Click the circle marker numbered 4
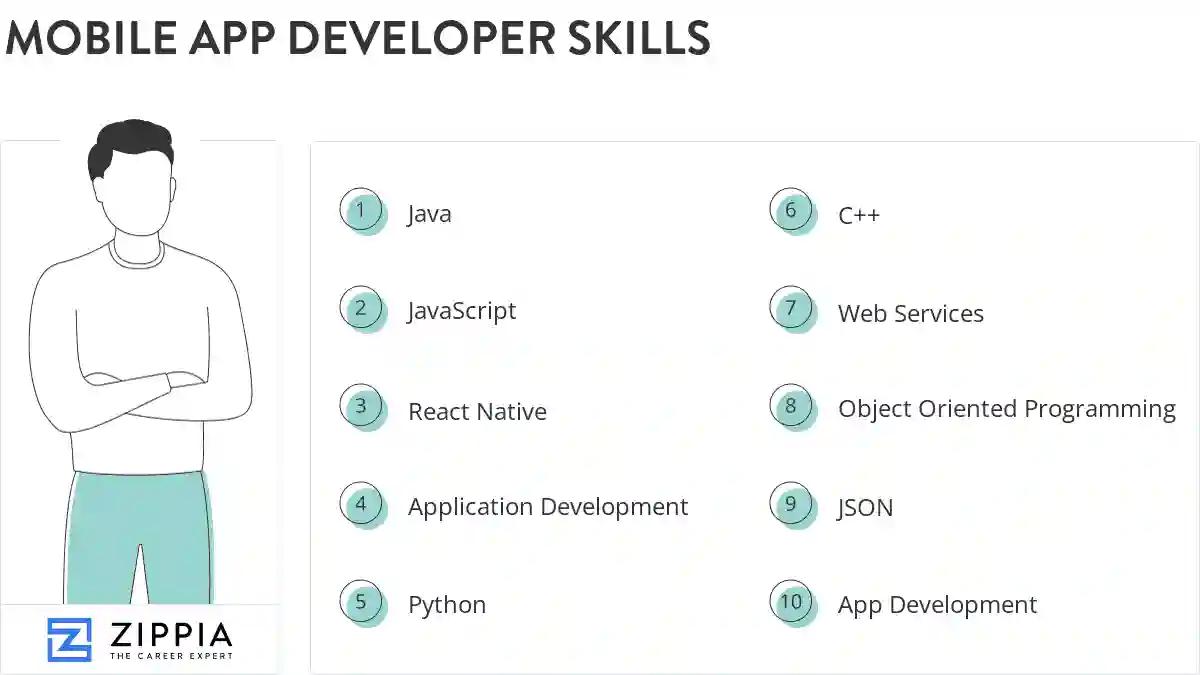The image size is (1200, 675). [x=362, y=505]
